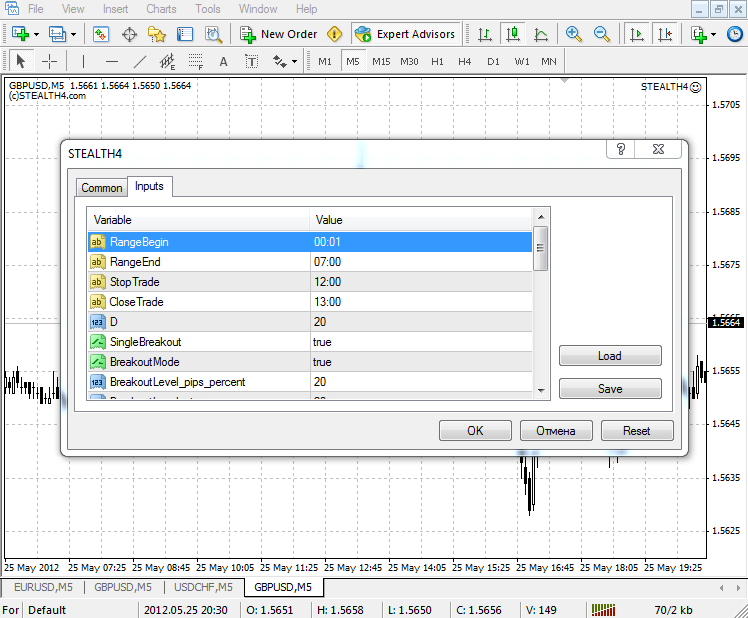The image size is (748, 618).
Task: Open the Periods clock icon
Action: coord(735,34)
